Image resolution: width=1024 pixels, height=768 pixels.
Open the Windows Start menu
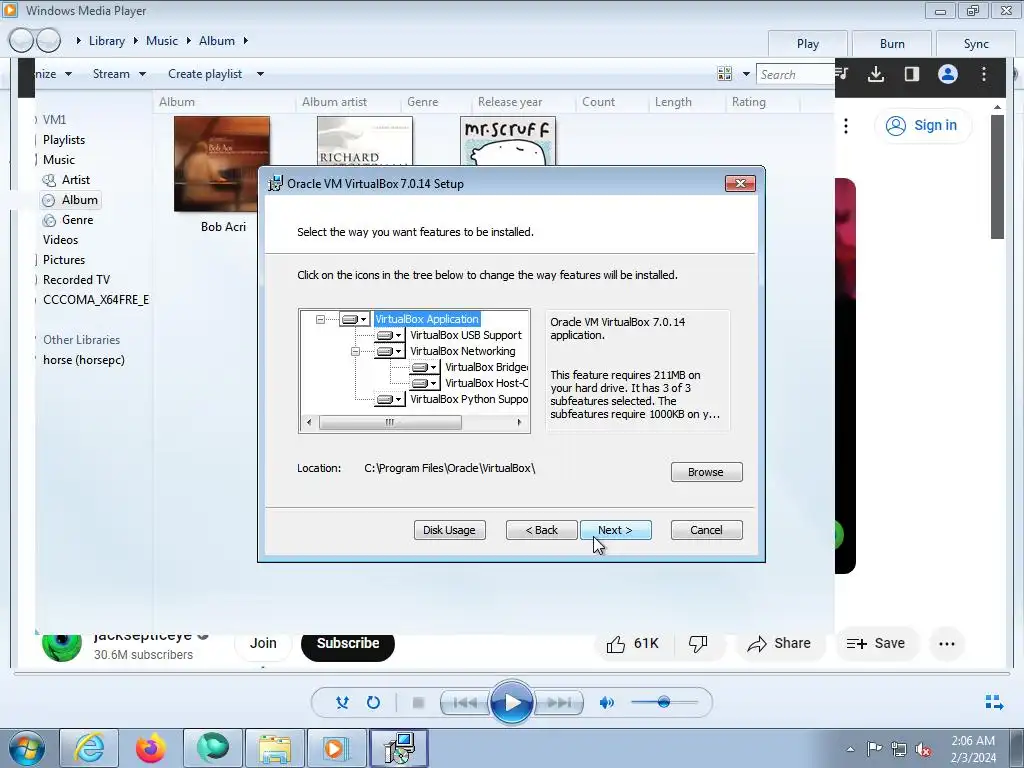click(x=27, y=748)
